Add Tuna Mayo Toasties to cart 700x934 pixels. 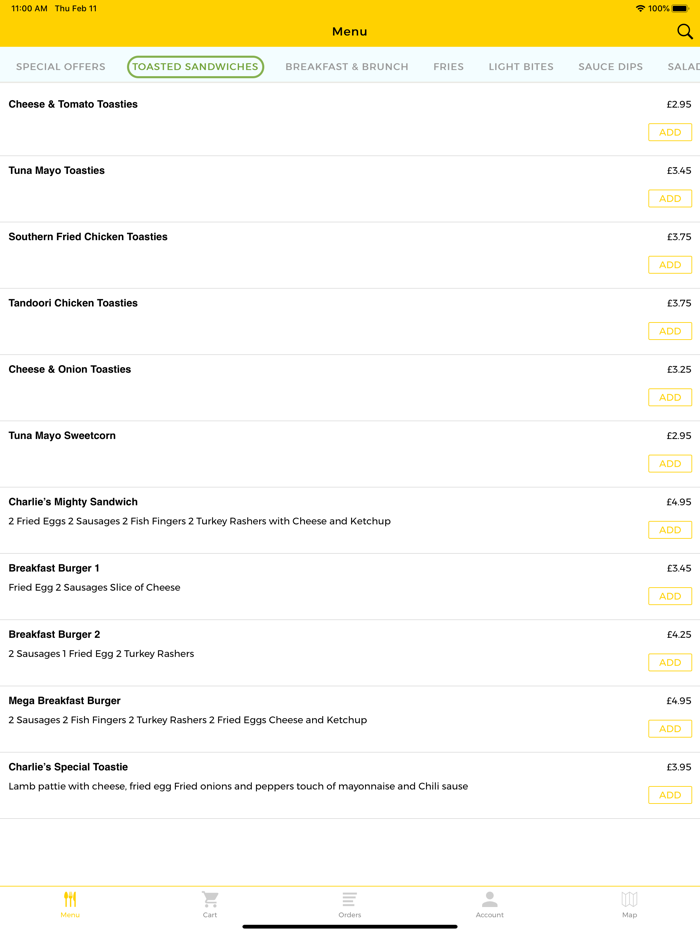670,198
